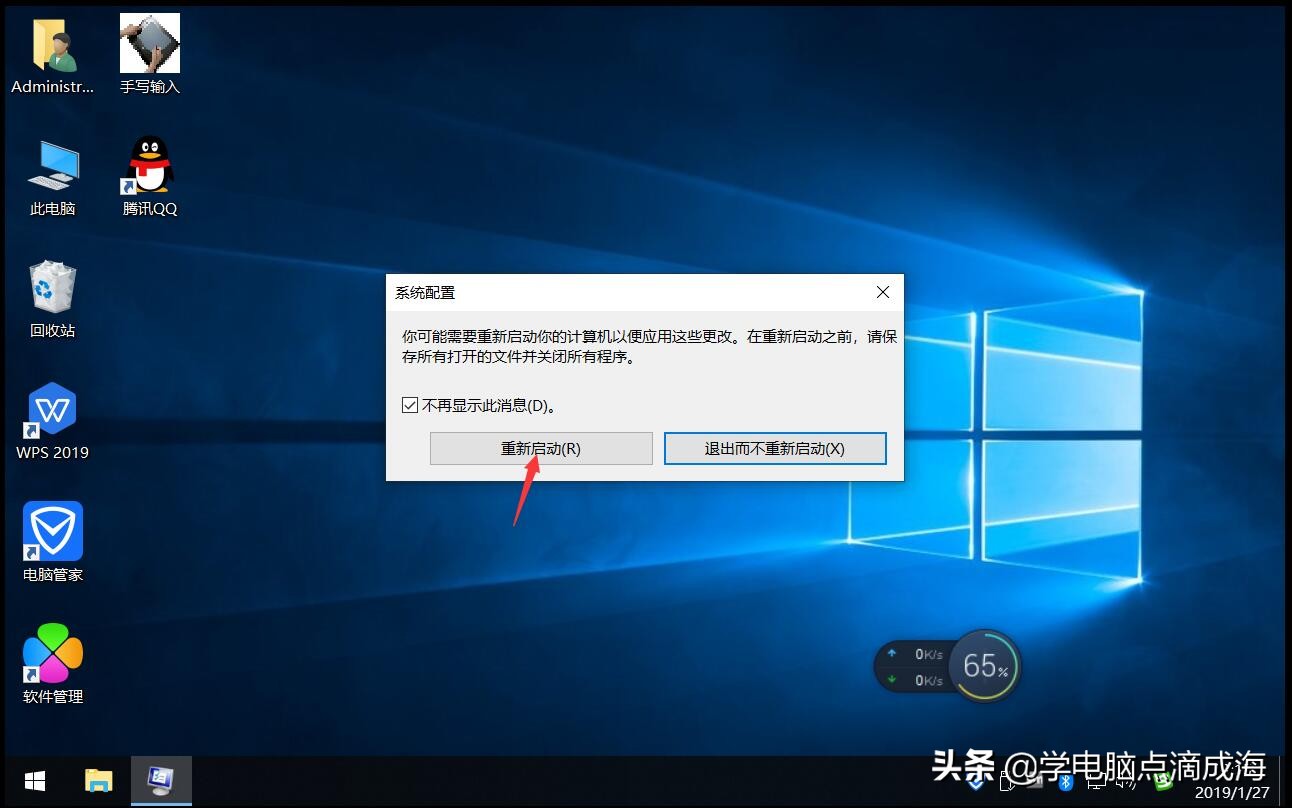Click the 65% memory acceleration ball
This screenshot has width=1292, height=808.
pos(983,665)
